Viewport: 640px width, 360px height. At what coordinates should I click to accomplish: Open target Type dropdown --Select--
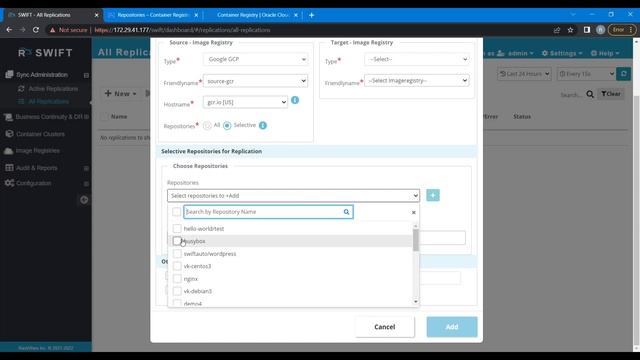417,59
